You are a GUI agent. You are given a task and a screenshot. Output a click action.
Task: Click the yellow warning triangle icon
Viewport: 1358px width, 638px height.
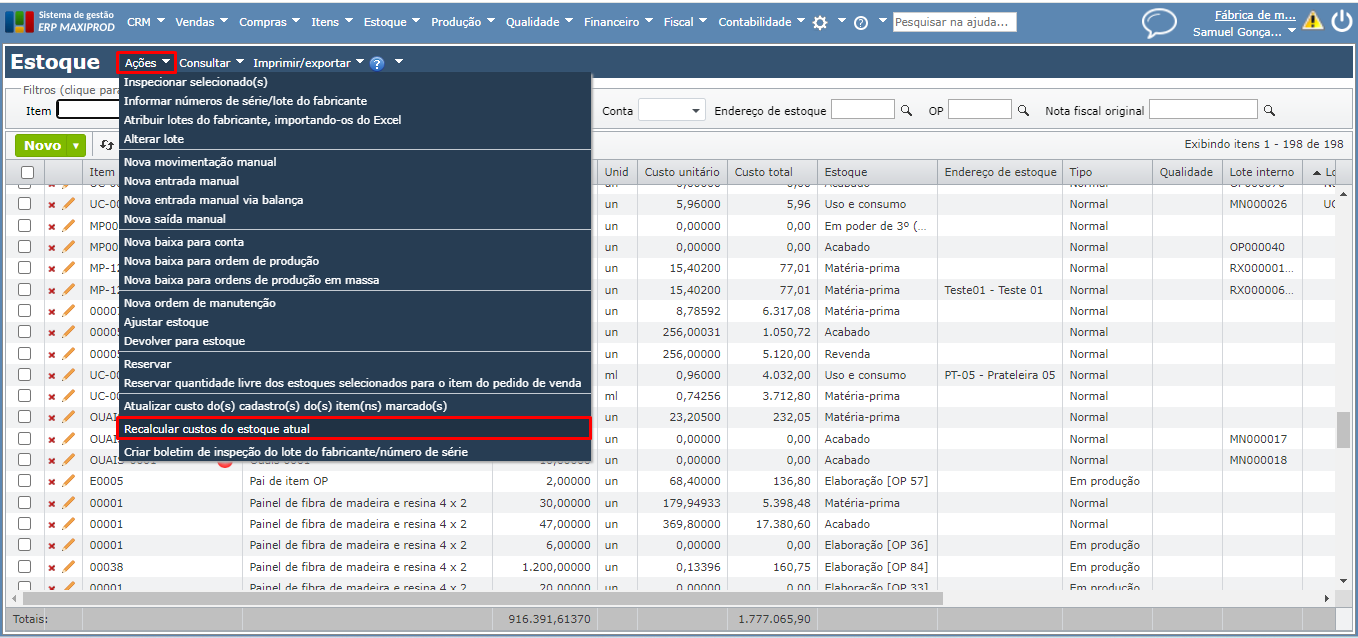tap(1312, 21)
